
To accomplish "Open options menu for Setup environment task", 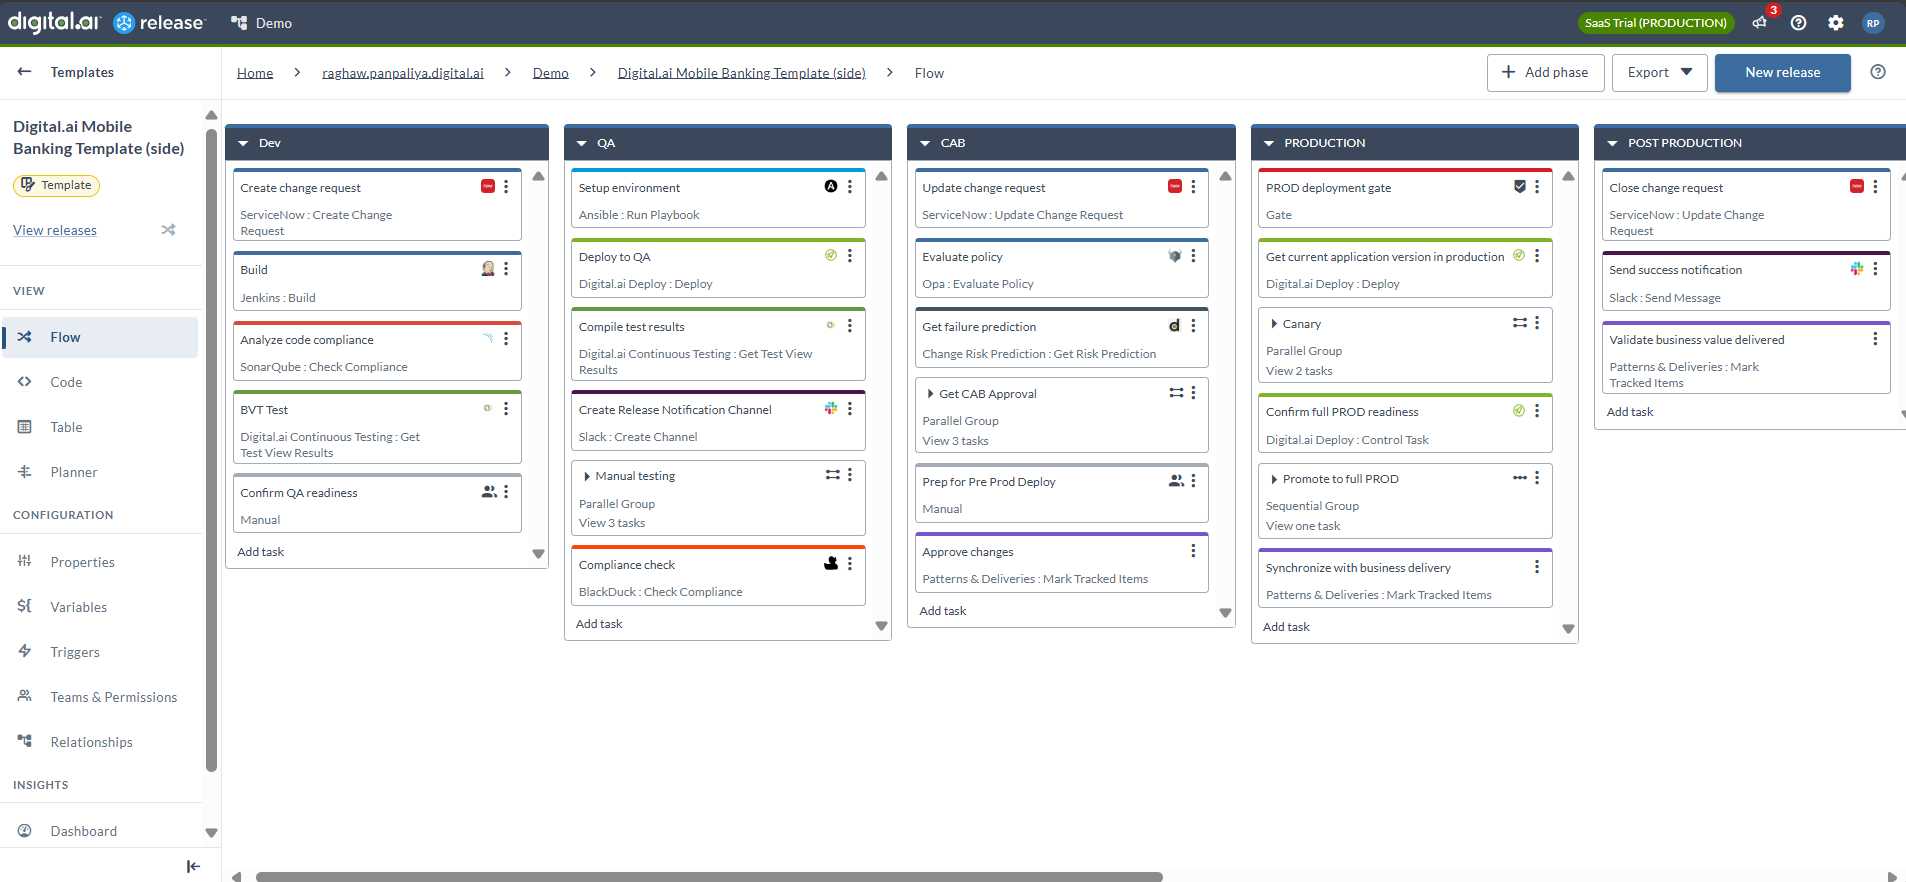I will click(850, 187).
